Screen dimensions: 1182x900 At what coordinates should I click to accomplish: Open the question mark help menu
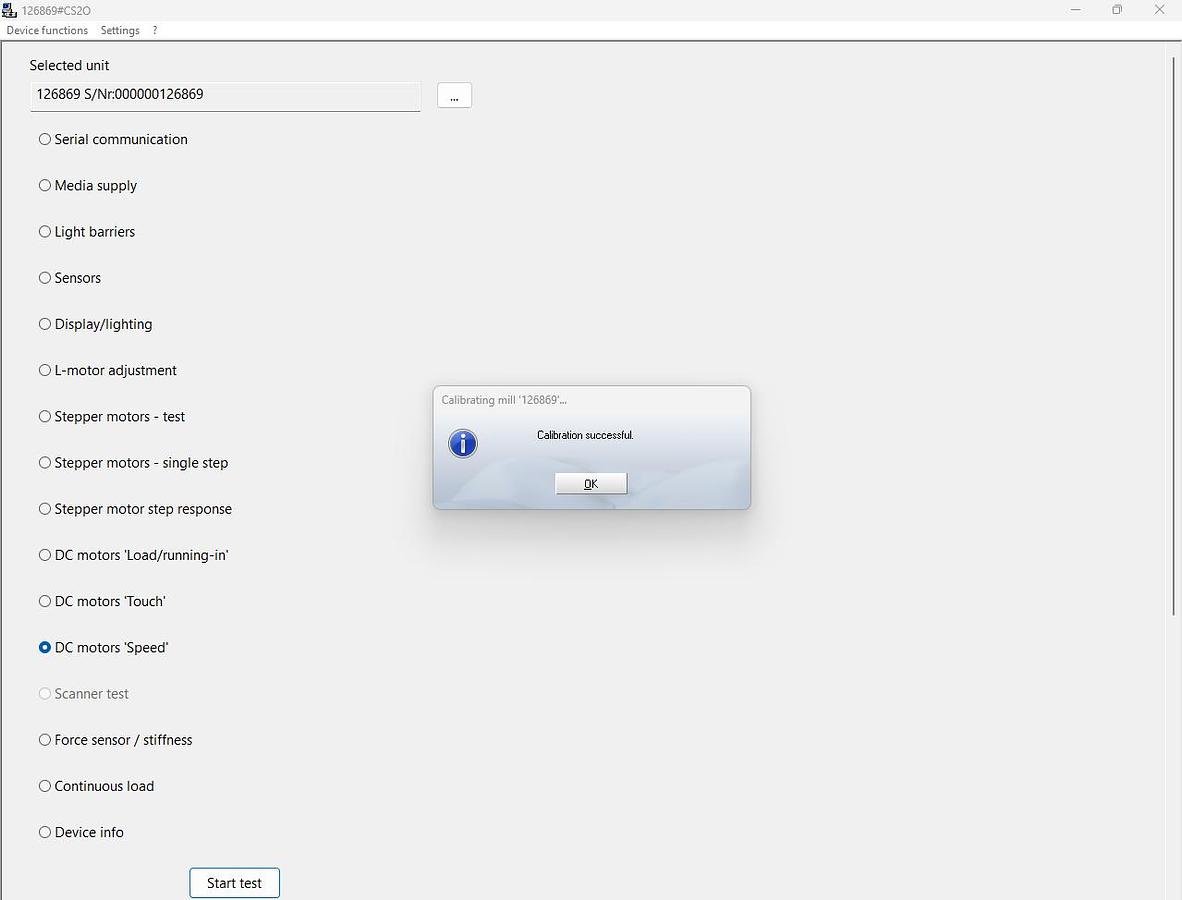coord(155,30)
